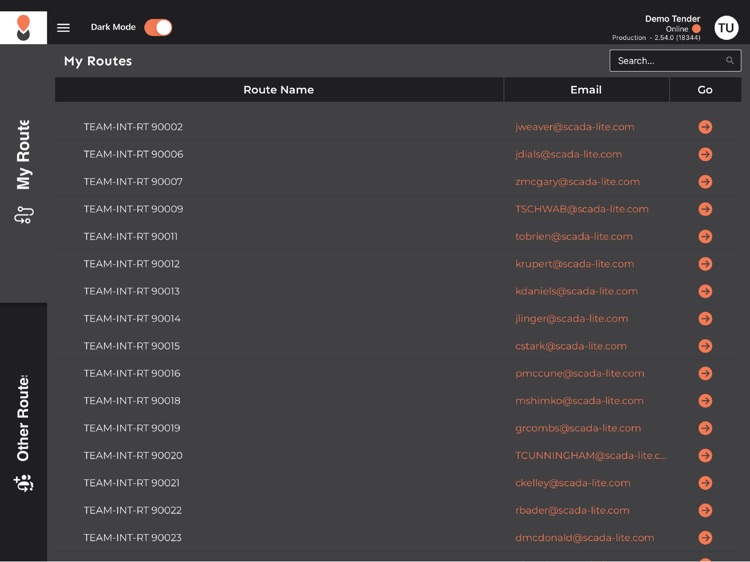The width and height of the screenshot is (750, 562).
Task: Open the TU user avatar menu
Action: [x=726, y=28]
